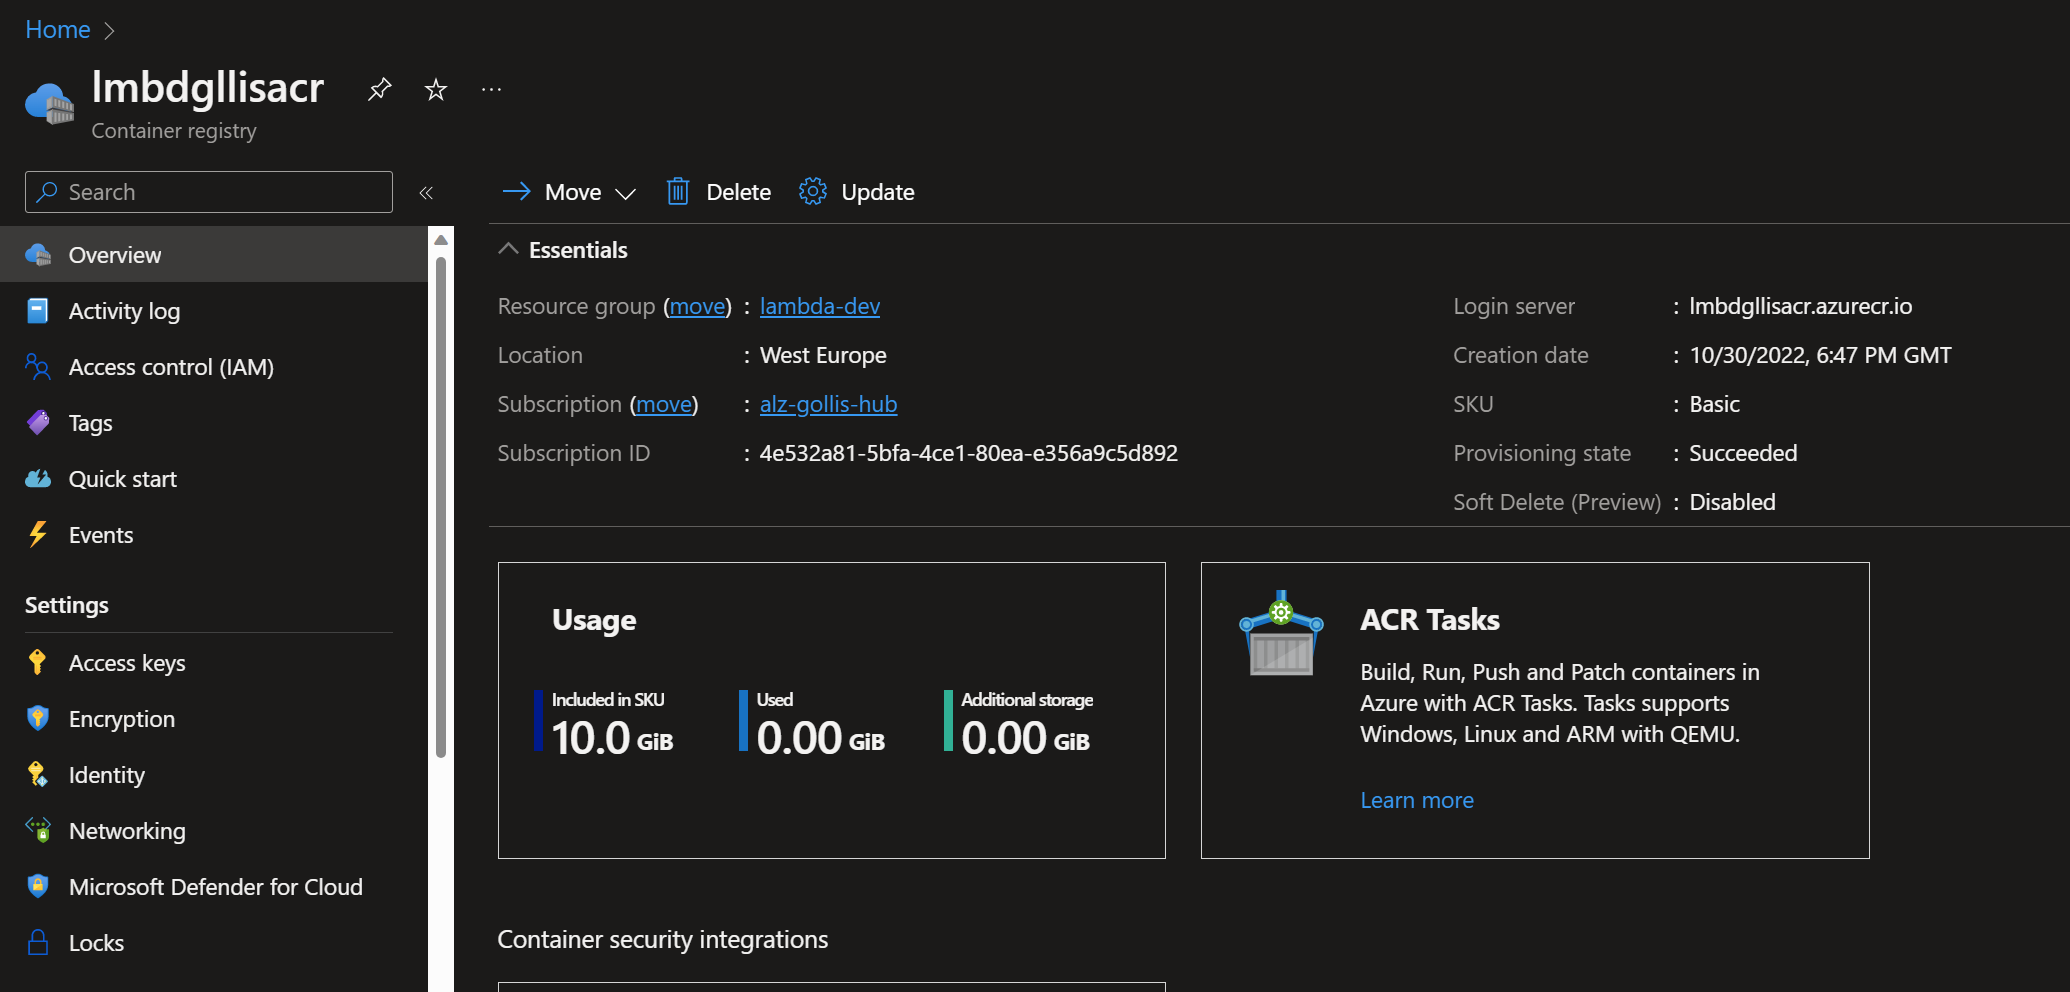2070x992 pixels.
Task: Open Access control (IAM) page
Action: [171, 367]
